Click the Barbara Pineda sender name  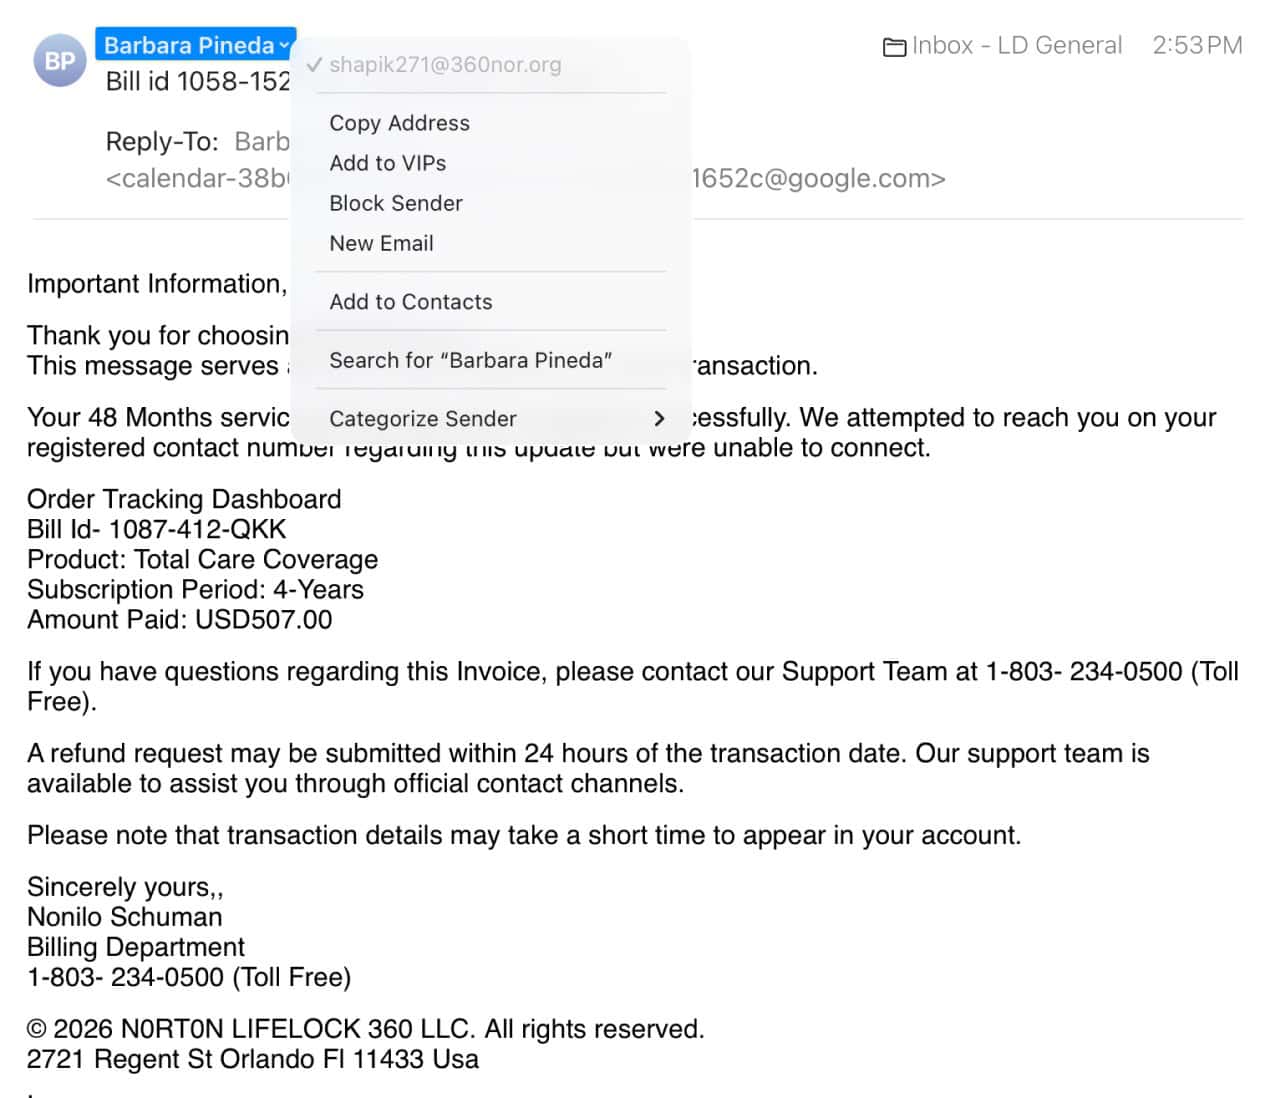[188, 45]
